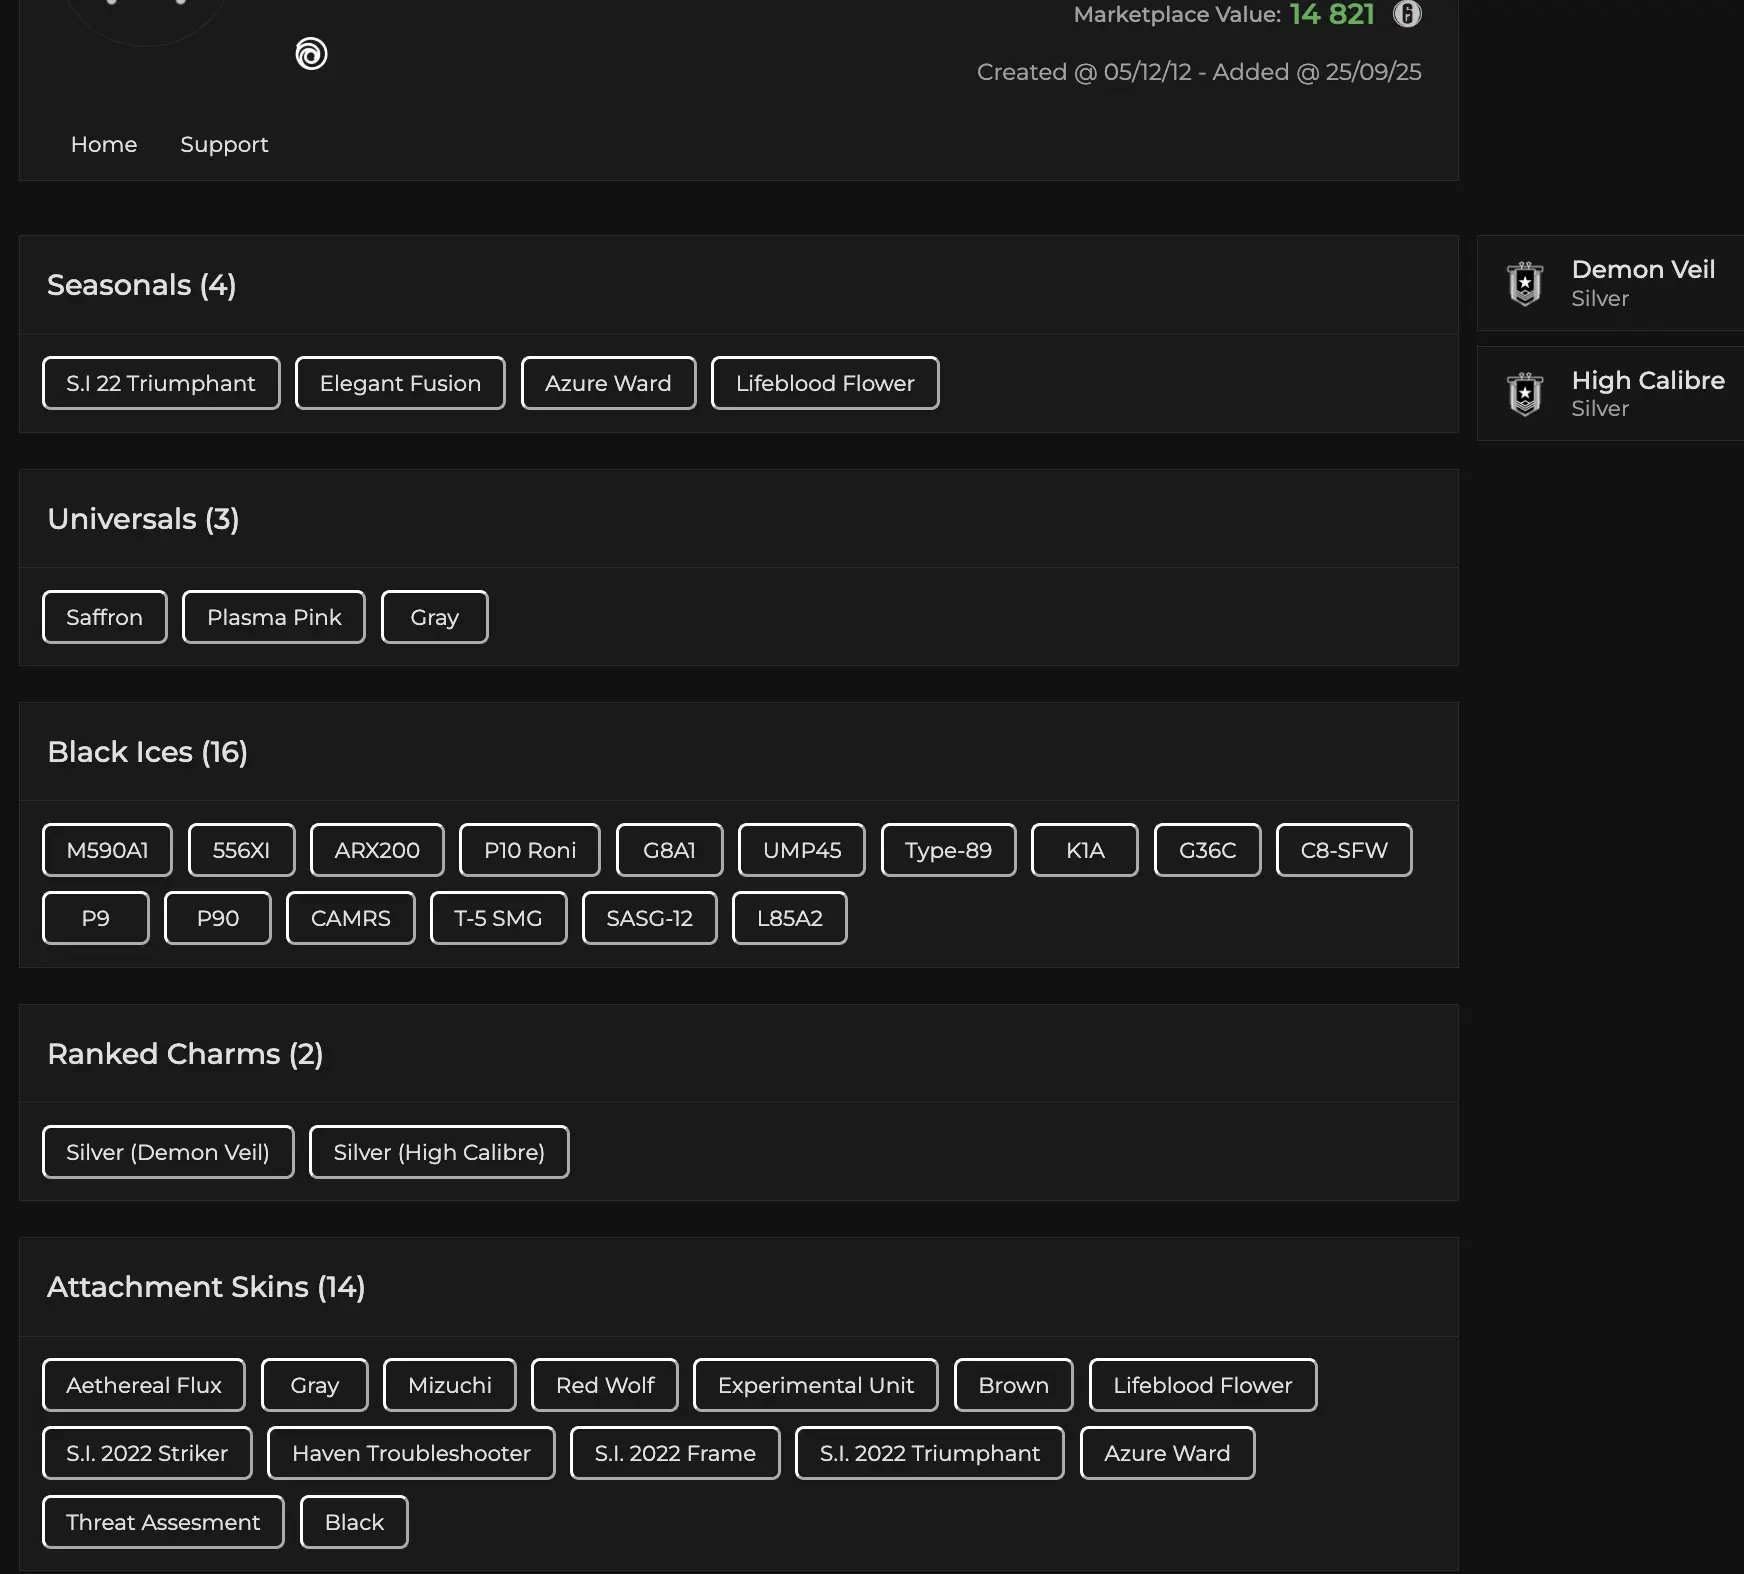Viewport: 1744px width, 1574px height.
Task: Click the Demon Veil rank badge icon
Action: tap(1524, 284)
